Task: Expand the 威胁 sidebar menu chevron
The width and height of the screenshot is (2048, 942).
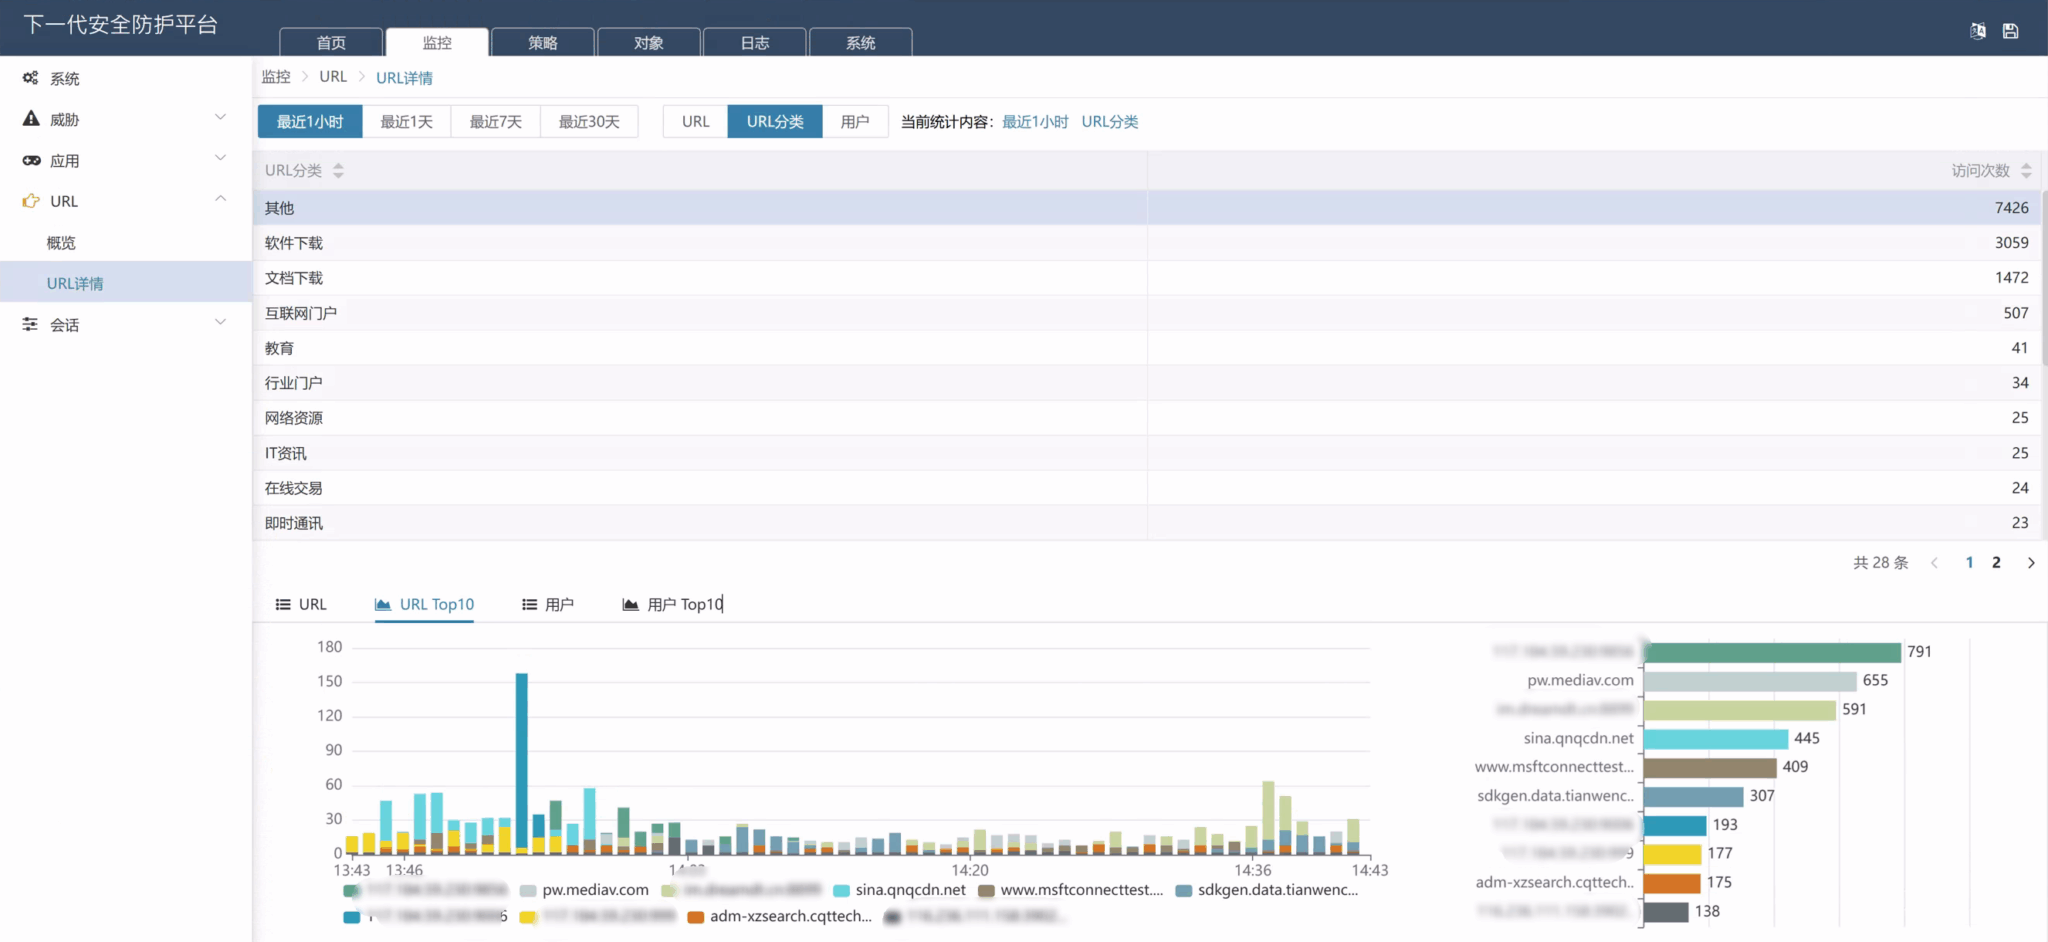Action: coord(220,118)
